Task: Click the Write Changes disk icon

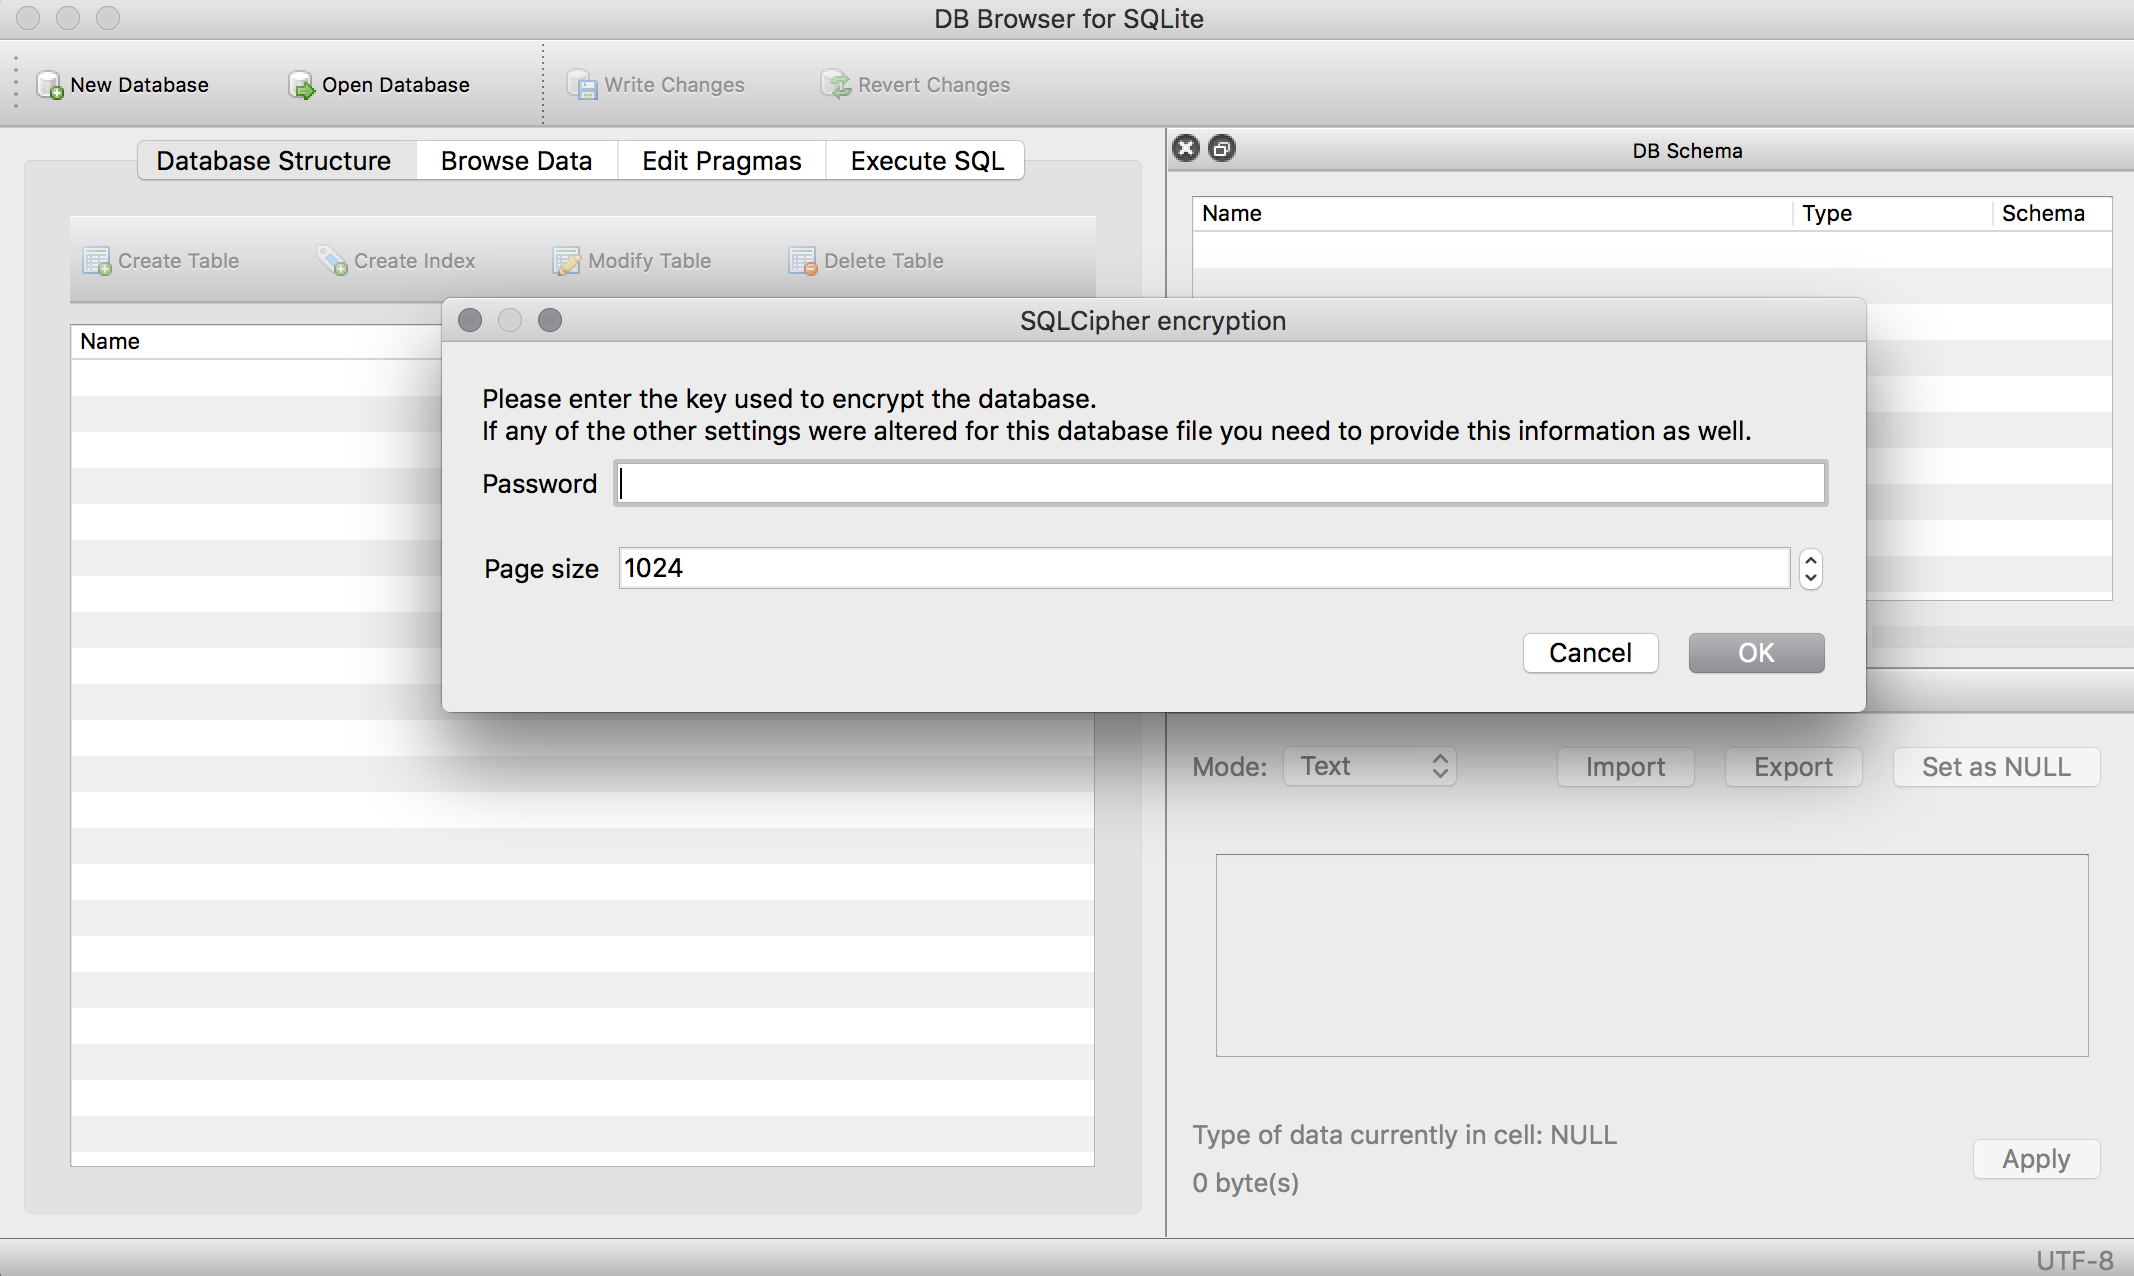Action: (582, 86)
